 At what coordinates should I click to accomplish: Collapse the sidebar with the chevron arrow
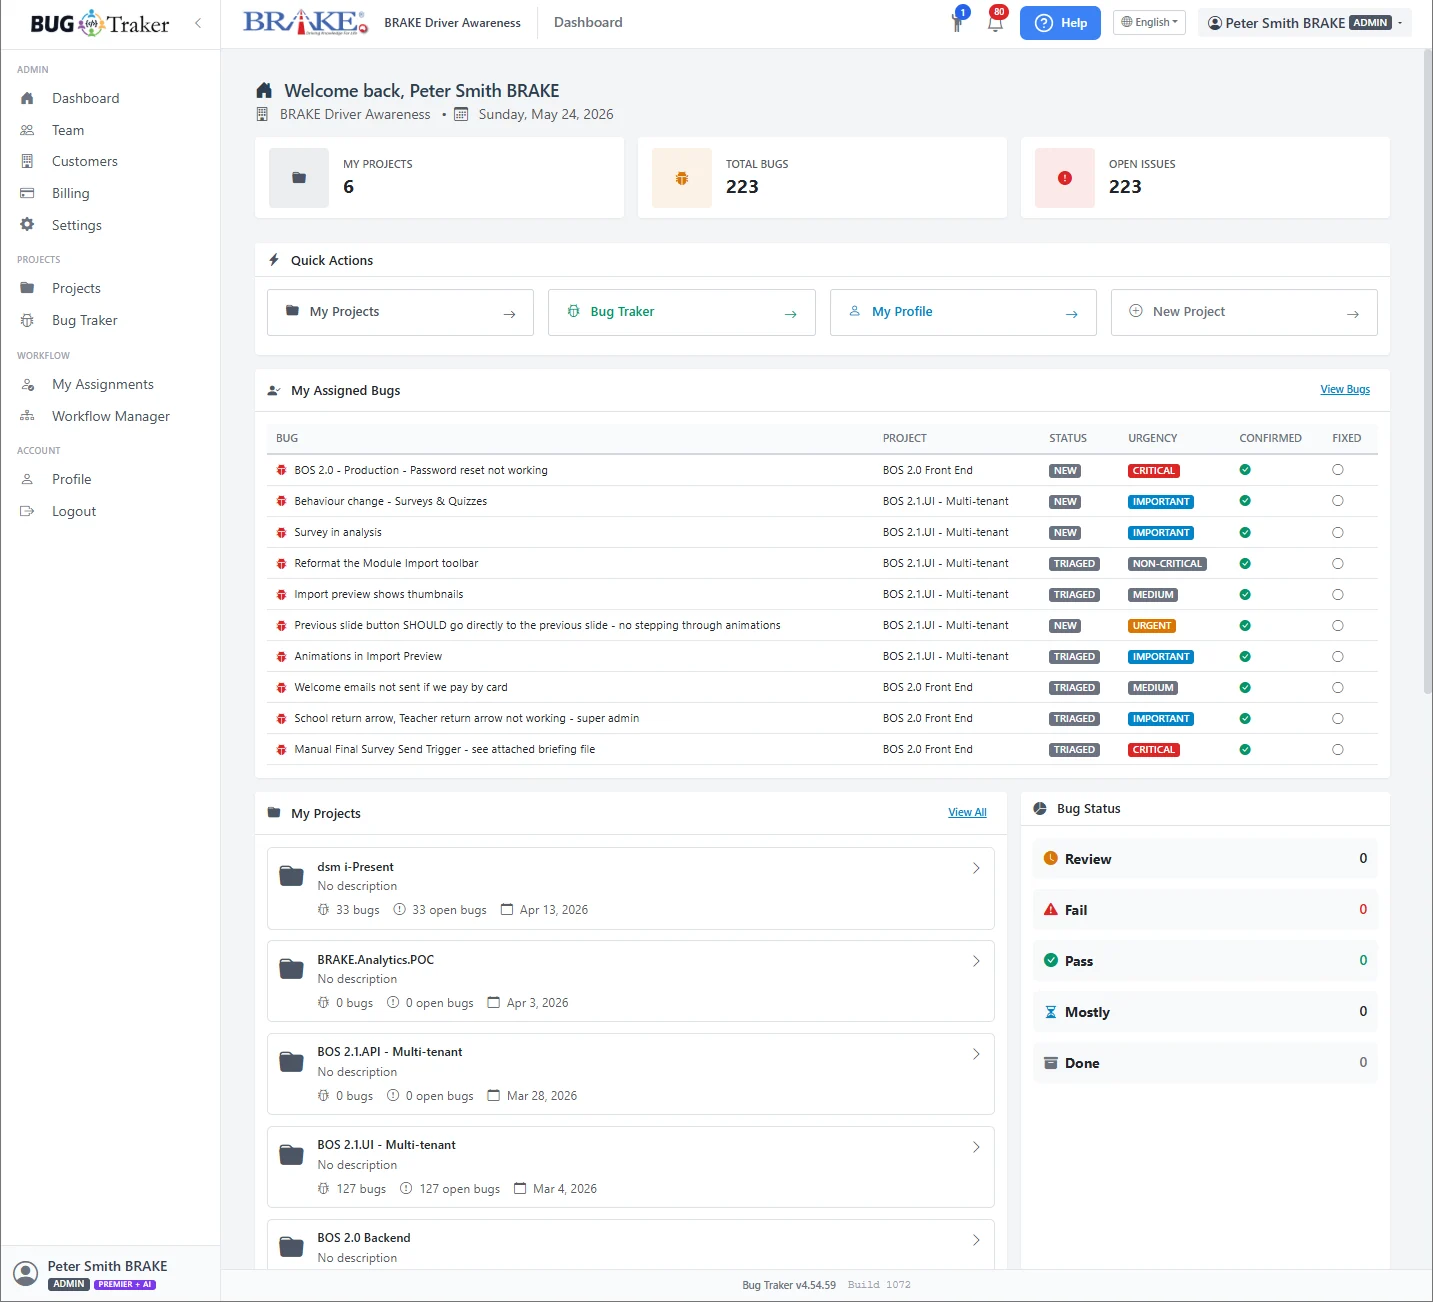tap(198, 23)
